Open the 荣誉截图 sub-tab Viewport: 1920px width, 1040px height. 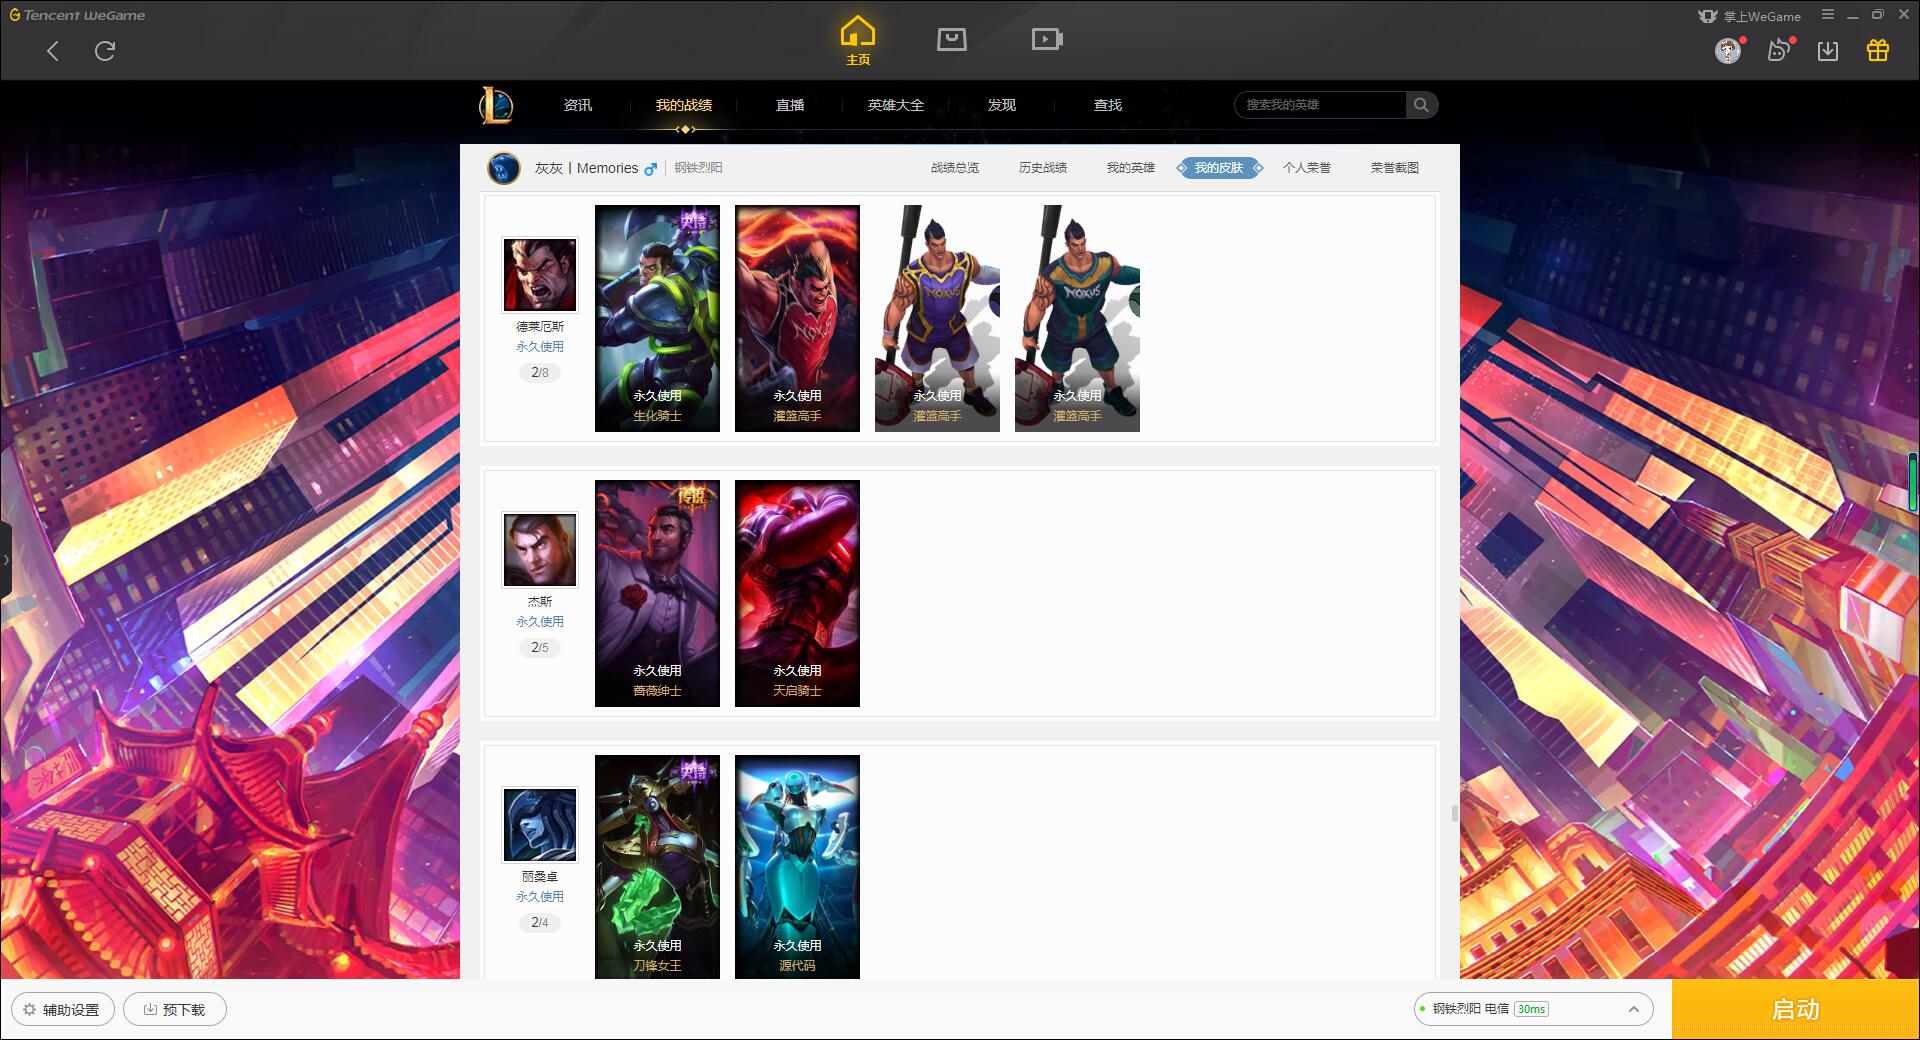[1395, 168]
